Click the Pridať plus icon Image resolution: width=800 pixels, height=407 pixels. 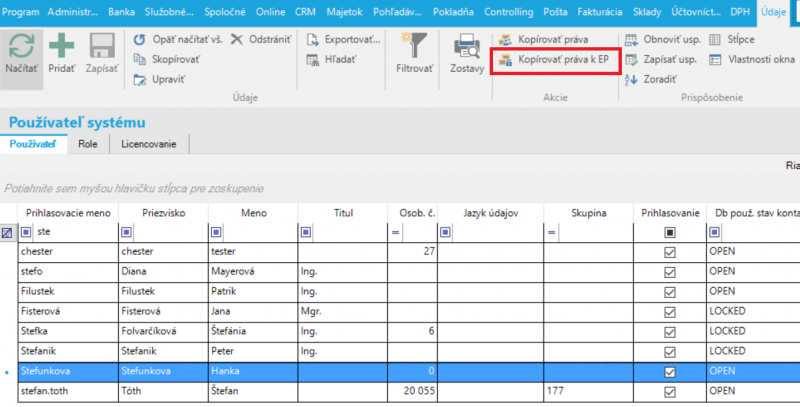[62, 46]
